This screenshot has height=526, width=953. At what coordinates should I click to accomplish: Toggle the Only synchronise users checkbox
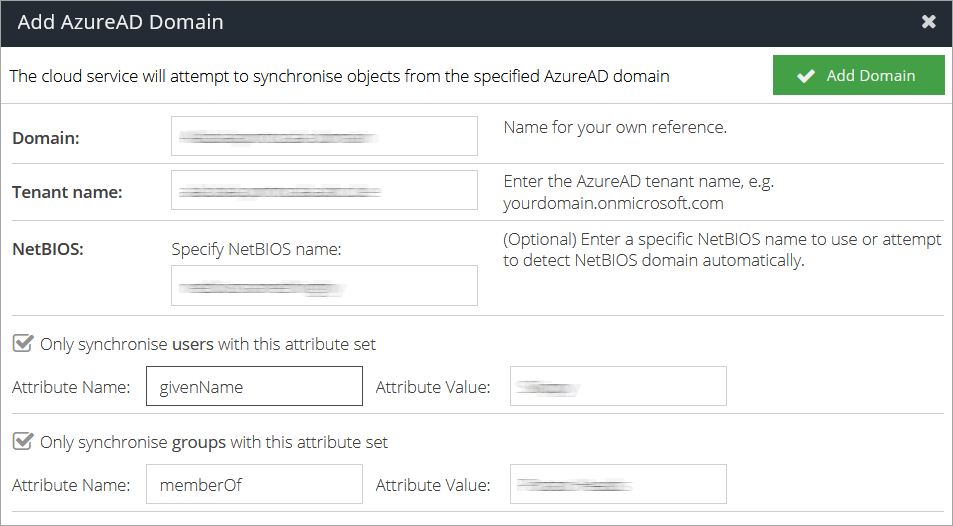point(22,344)
